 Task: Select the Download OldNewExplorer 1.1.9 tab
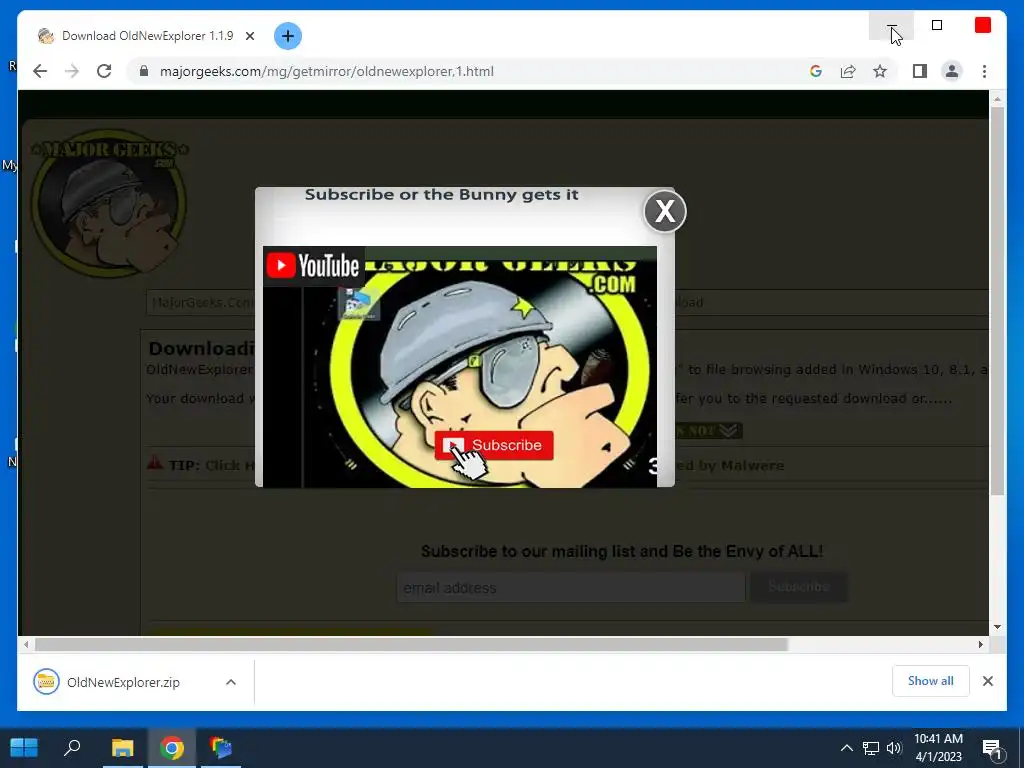[x=147, y=36]
